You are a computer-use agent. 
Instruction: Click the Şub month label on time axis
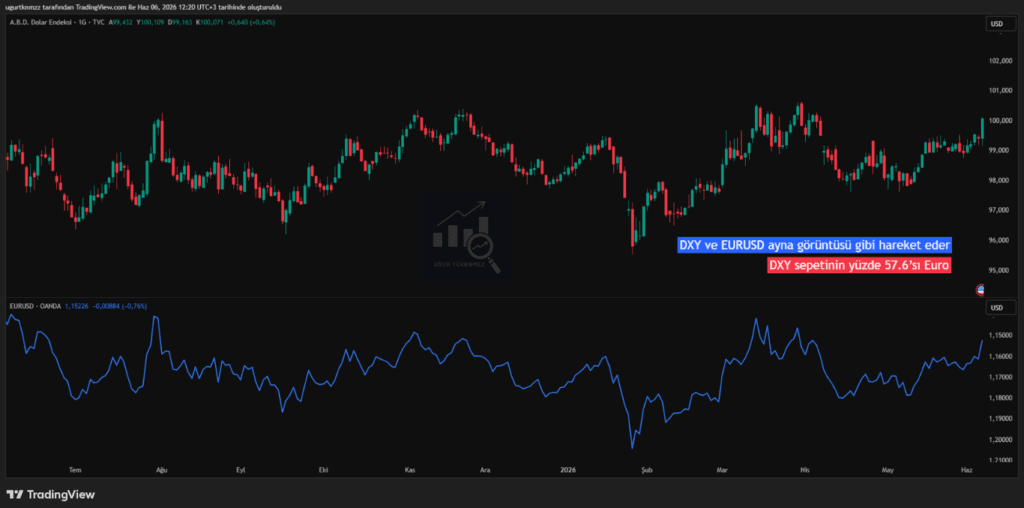point(647,469)
